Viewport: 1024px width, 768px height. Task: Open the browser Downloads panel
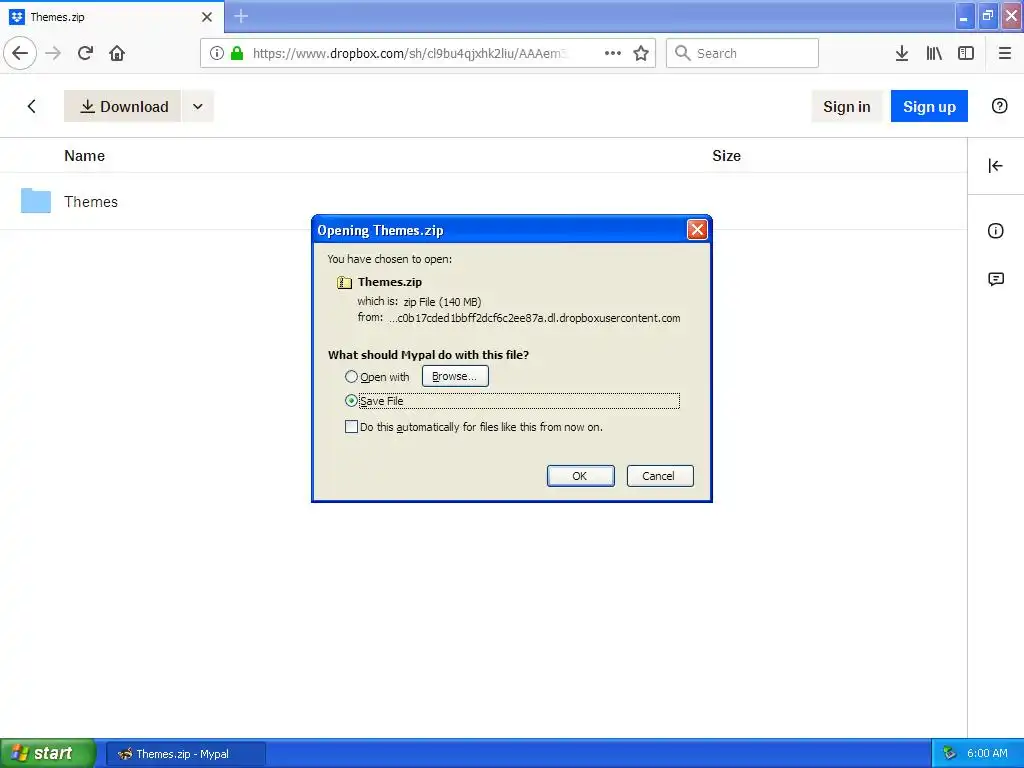901,53
